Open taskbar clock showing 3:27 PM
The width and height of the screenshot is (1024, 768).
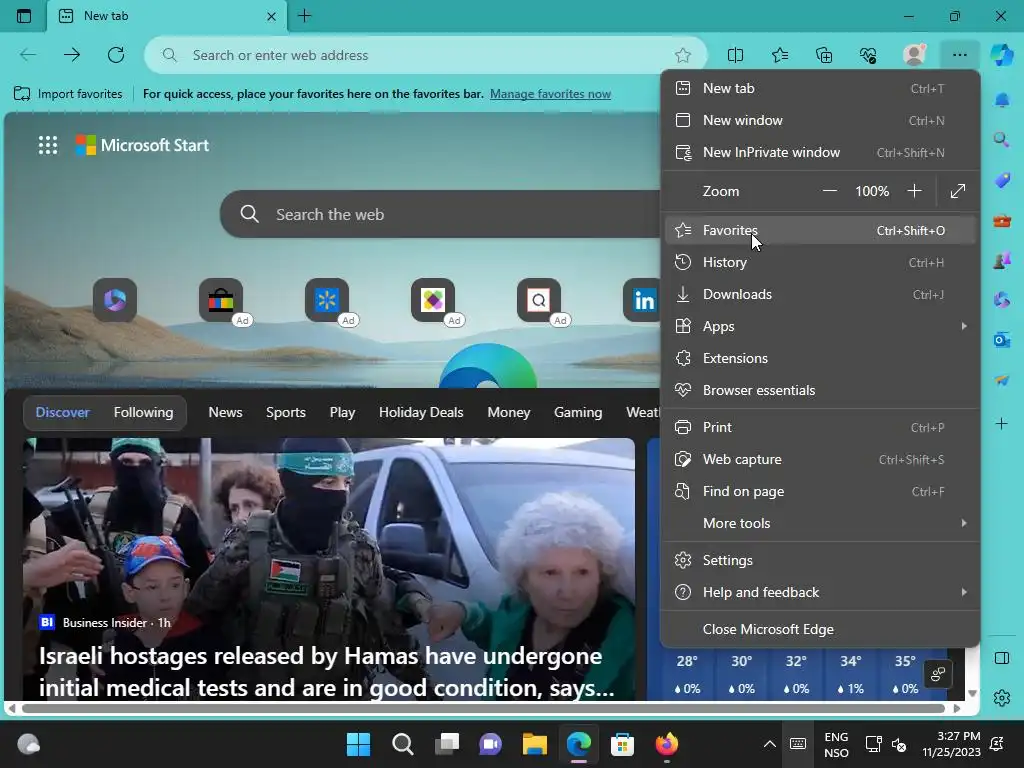tap(952, 744)
